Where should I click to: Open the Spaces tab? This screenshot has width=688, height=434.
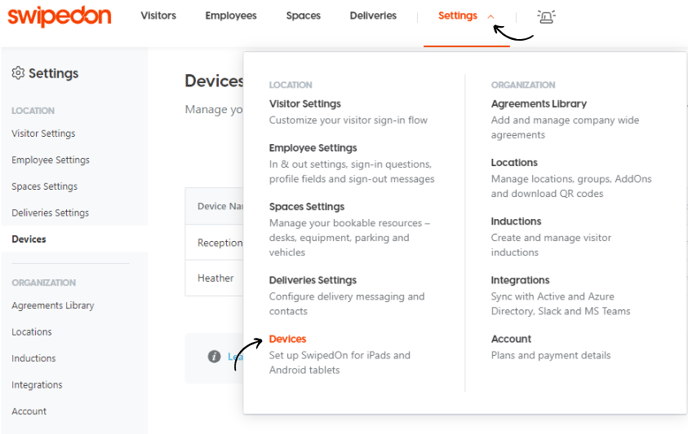[303, 16]
